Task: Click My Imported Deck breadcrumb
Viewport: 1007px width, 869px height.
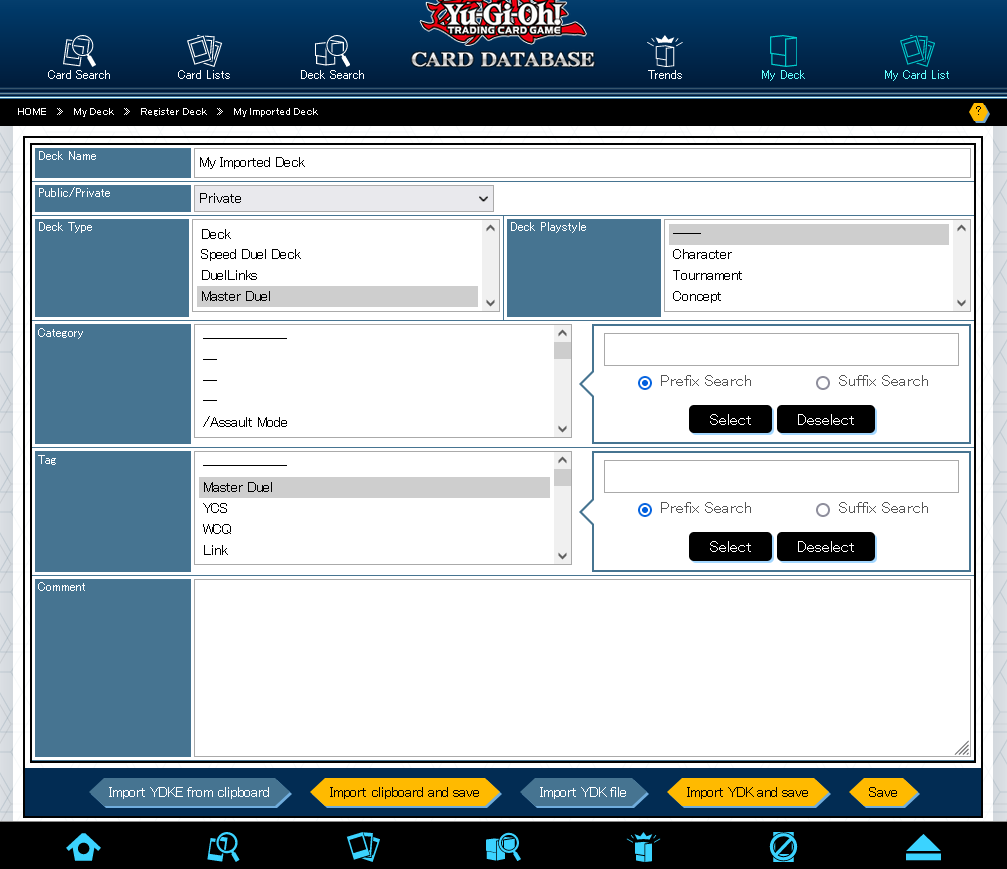Action: pos(276,112)
